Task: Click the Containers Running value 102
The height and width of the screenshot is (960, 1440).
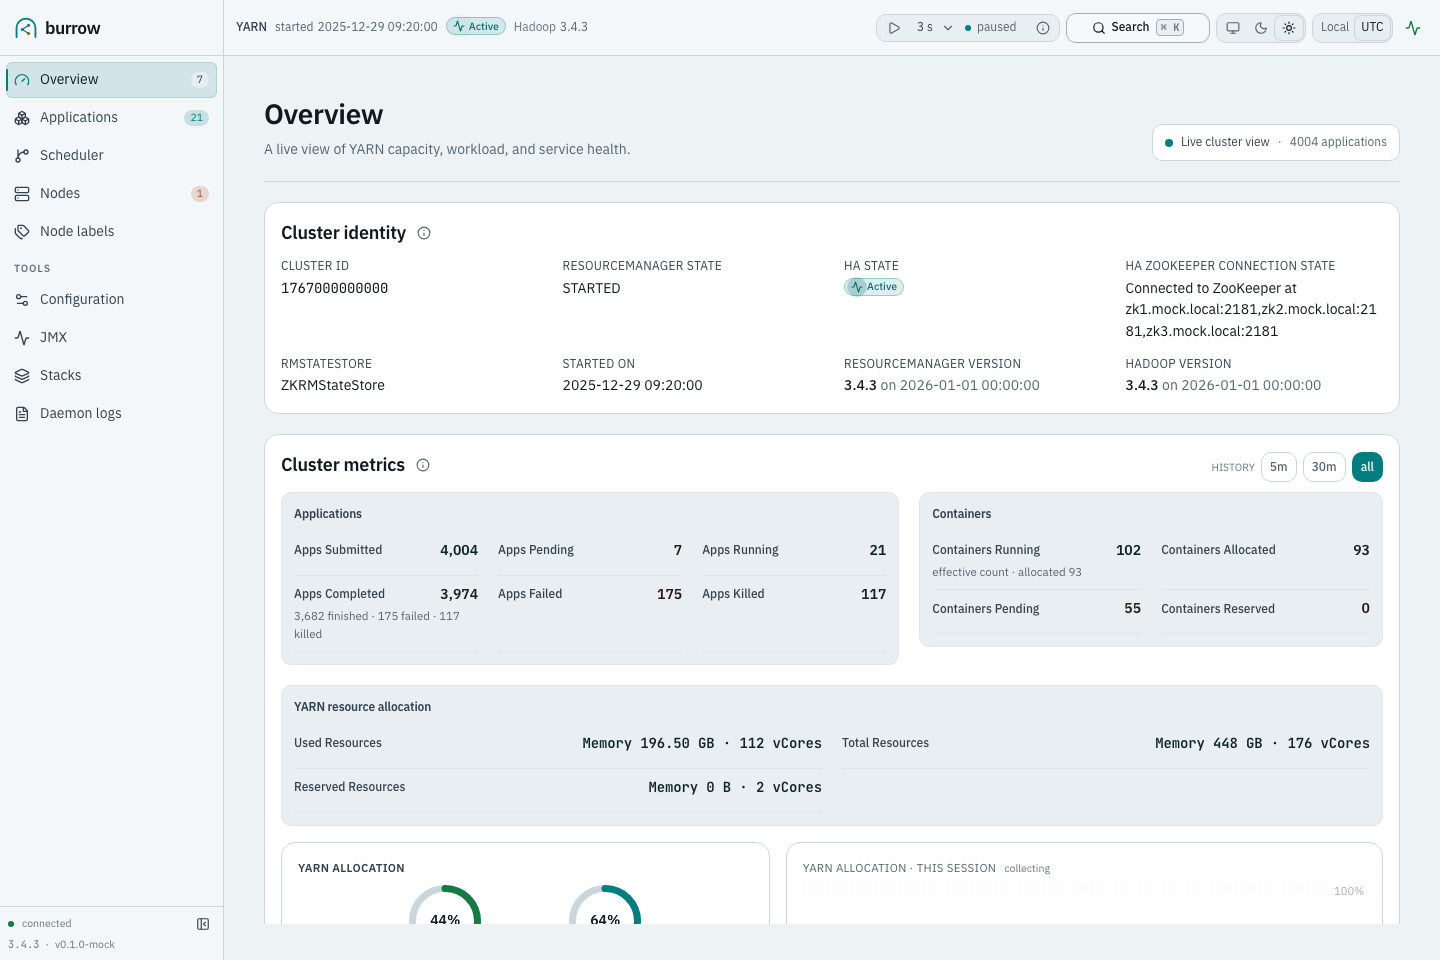Action: pyautogui.click(x=1129, y=550)
